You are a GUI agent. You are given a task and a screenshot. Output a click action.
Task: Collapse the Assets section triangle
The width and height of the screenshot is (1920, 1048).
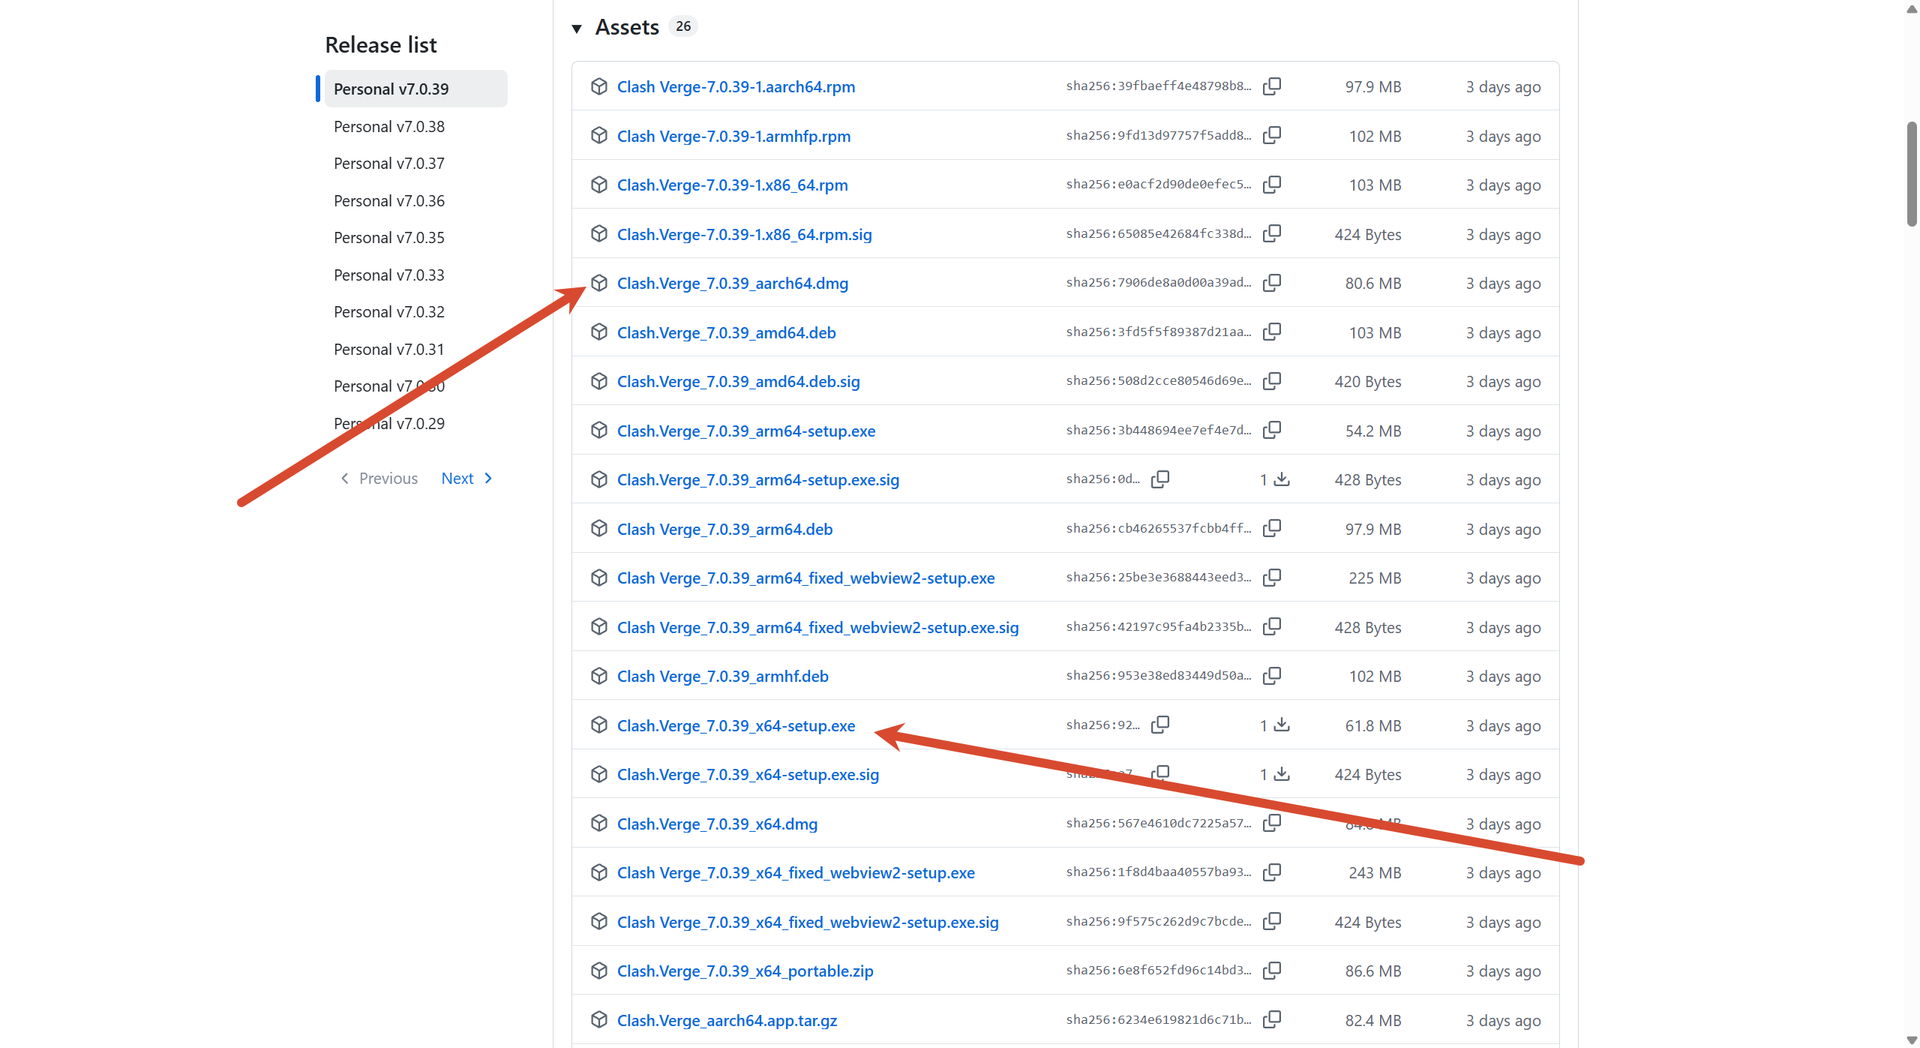pyautogui.click(x=577, y=28)
